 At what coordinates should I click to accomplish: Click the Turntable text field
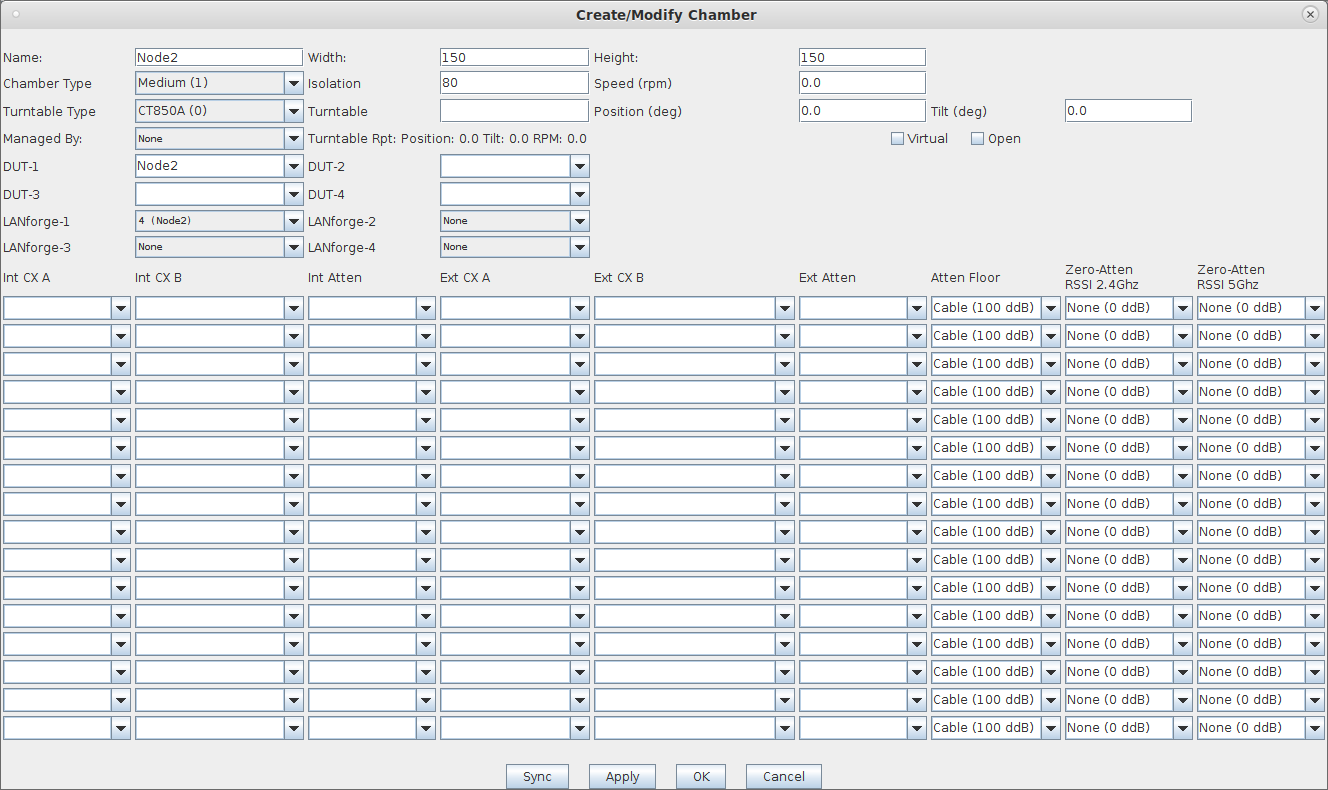[514, 111]
